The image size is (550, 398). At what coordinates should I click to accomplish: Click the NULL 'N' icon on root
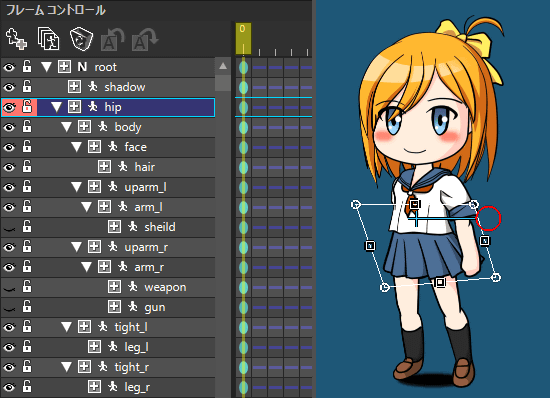point(82,67)
